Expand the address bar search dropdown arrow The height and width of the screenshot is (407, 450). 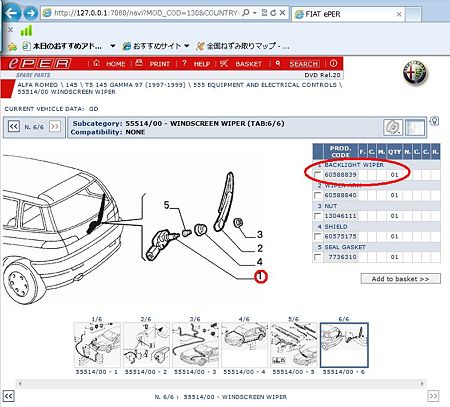pos(255,13)
